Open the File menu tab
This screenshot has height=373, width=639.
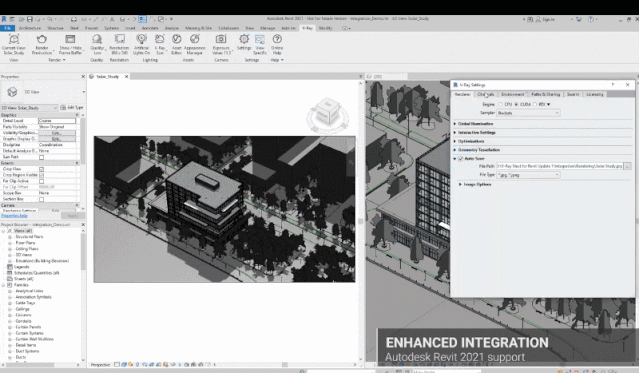click(7, 28)
